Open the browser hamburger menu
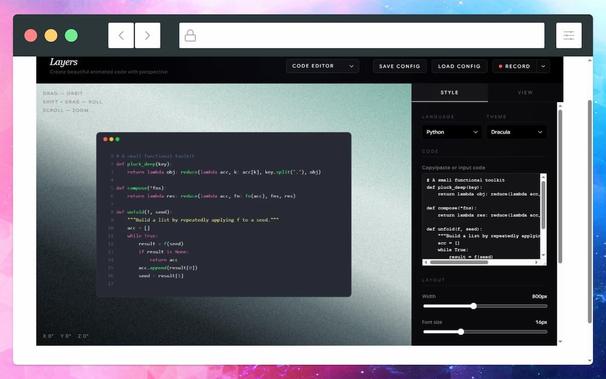This screenshot has height=379, width=606. coord(569,36)
